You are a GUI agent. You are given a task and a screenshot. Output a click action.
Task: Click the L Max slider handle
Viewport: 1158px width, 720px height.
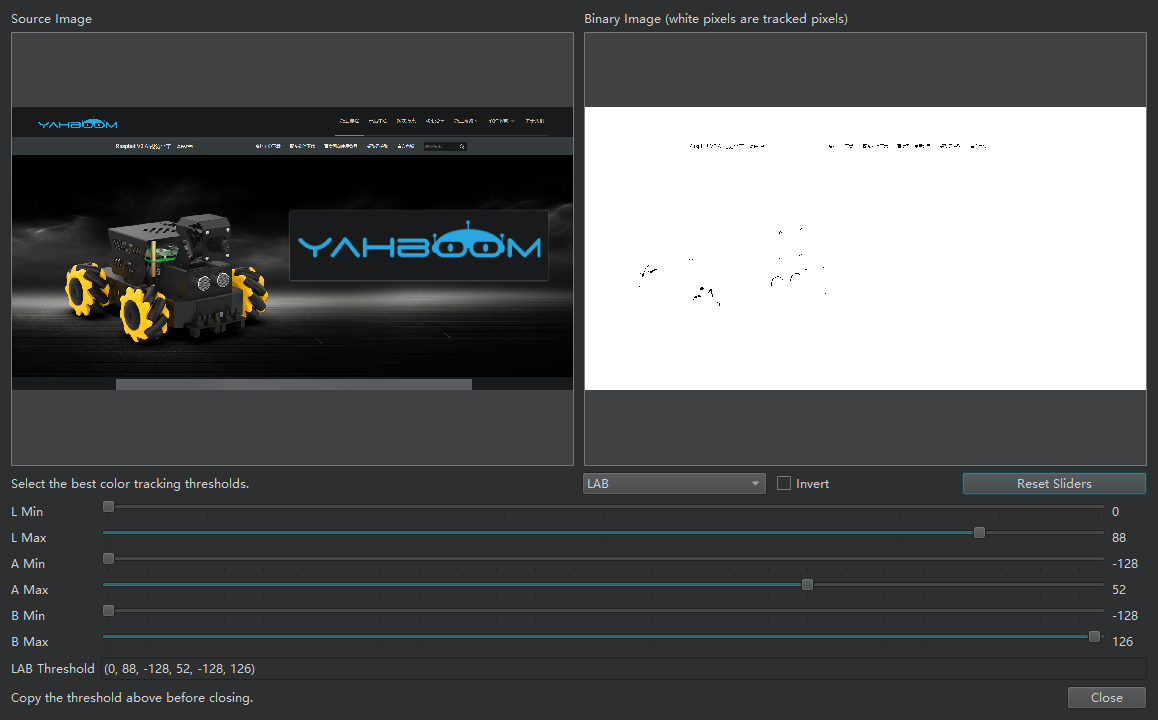979,532
